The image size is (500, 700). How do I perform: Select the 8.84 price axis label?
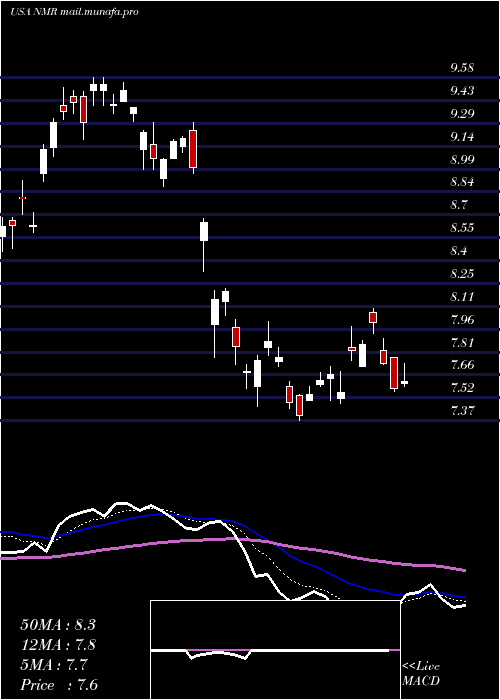click(462, 182)
